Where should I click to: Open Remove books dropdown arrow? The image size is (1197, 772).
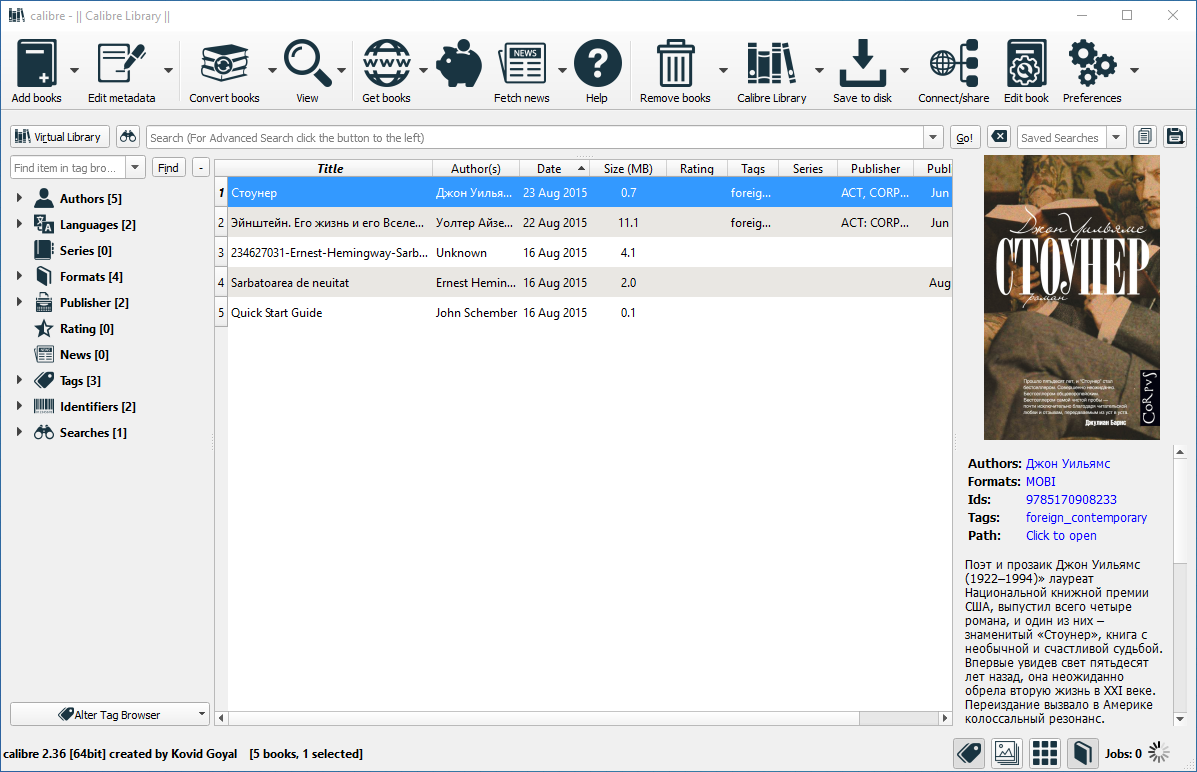coord(723,70)
